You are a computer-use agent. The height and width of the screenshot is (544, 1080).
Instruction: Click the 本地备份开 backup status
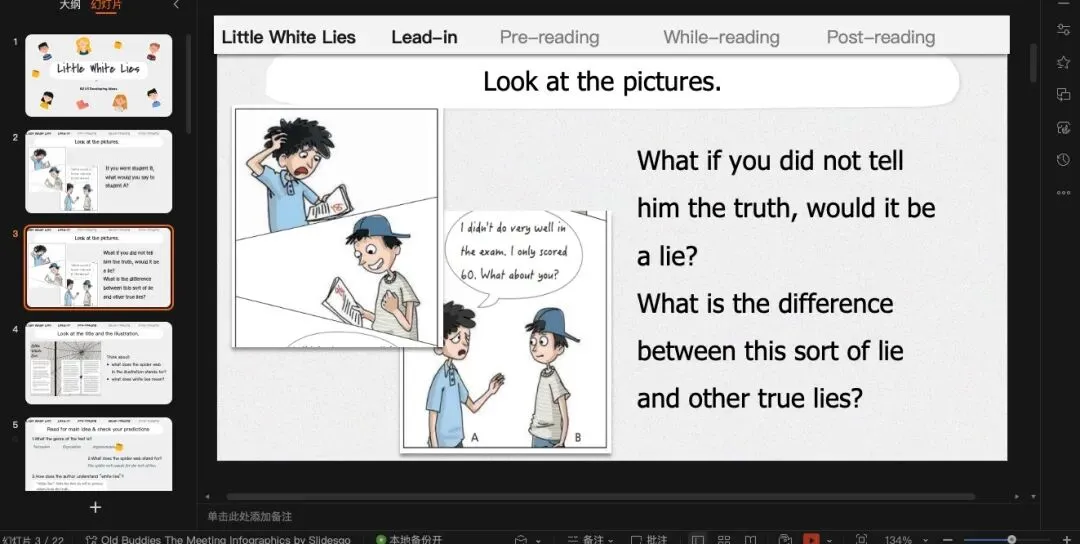[x=409, y=540]
